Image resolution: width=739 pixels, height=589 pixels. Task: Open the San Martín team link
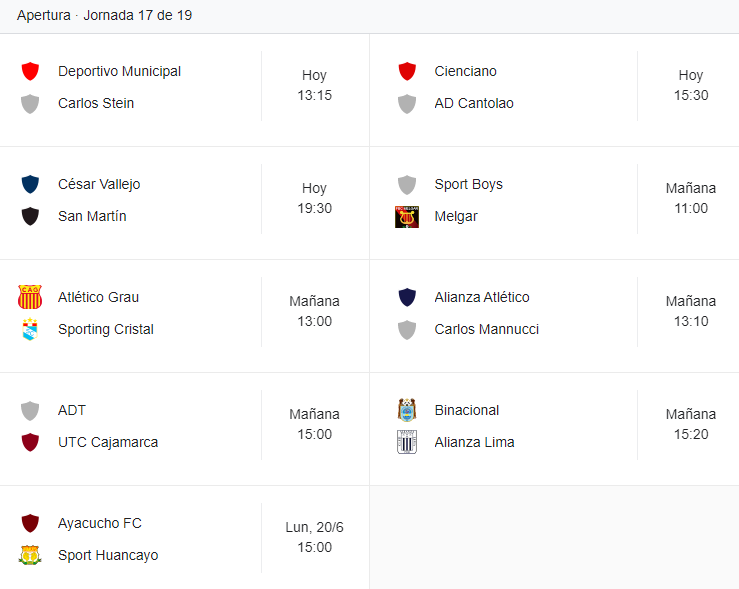click(92, 216)
